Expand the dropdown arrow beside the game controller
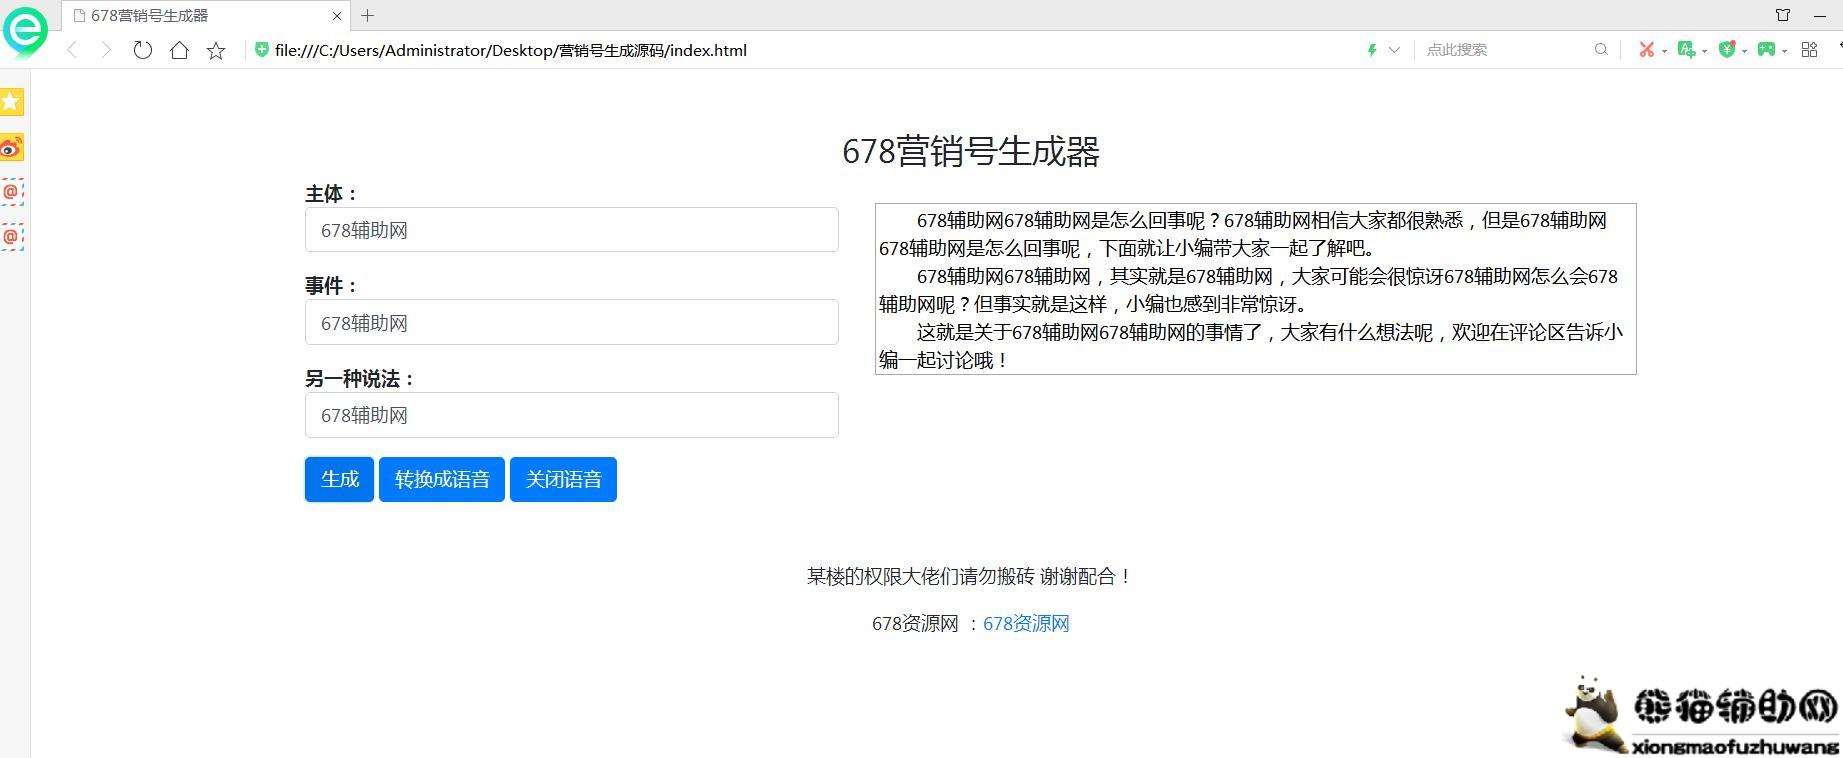This screenshot has height=758, width=1843. pyautogui.click(x=1785, y=50)
